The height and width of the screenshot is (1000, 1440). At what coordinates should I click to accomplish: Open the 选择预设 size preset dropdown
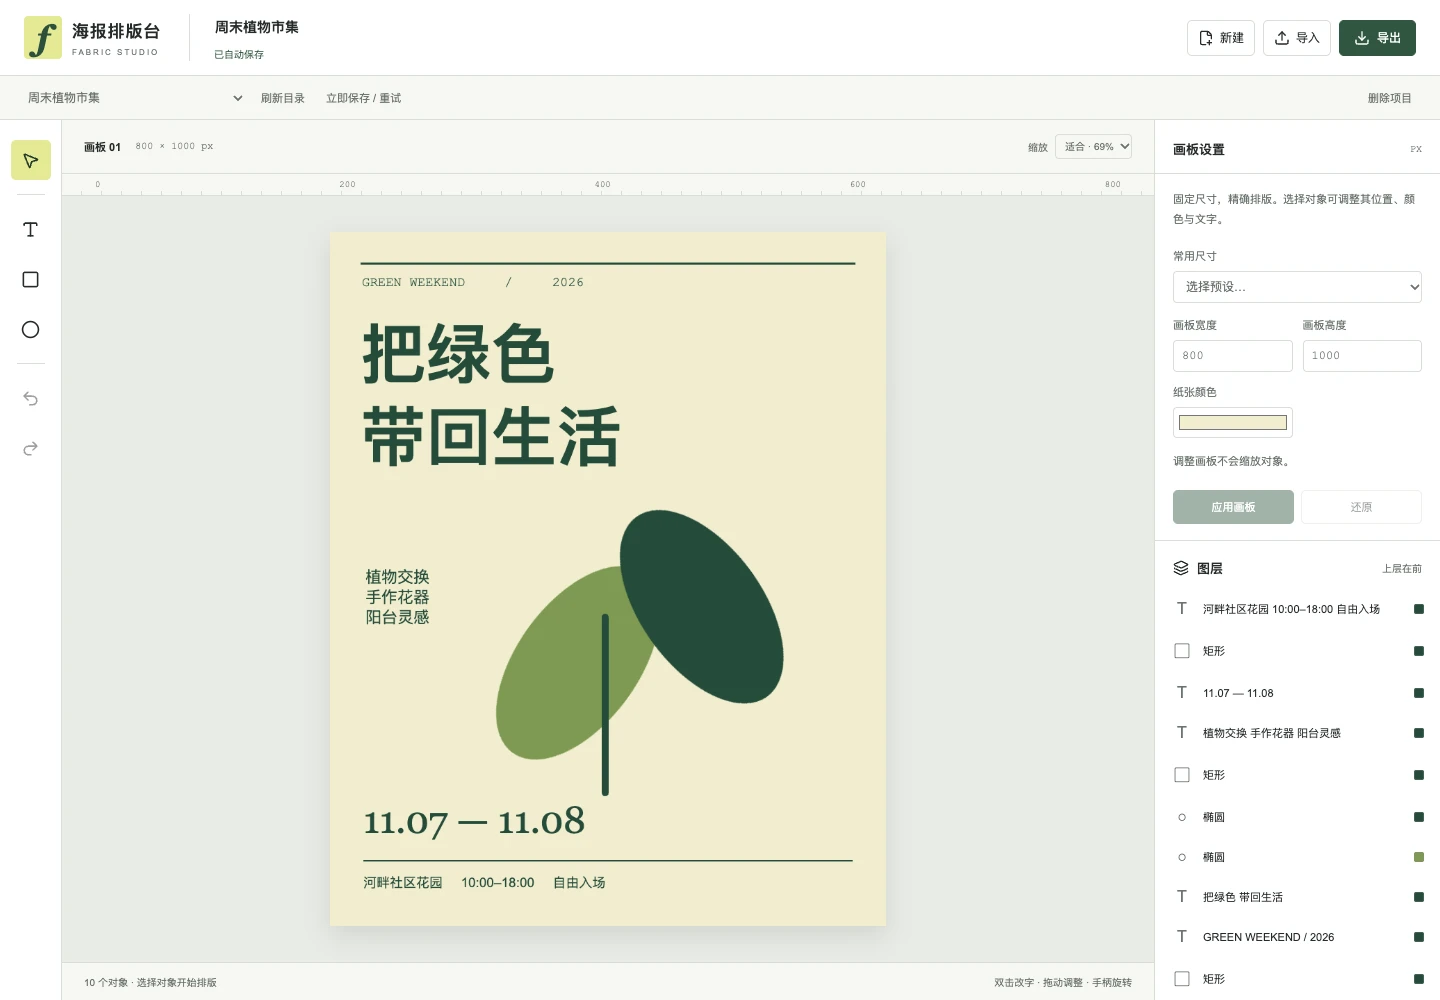(1297, 287)
